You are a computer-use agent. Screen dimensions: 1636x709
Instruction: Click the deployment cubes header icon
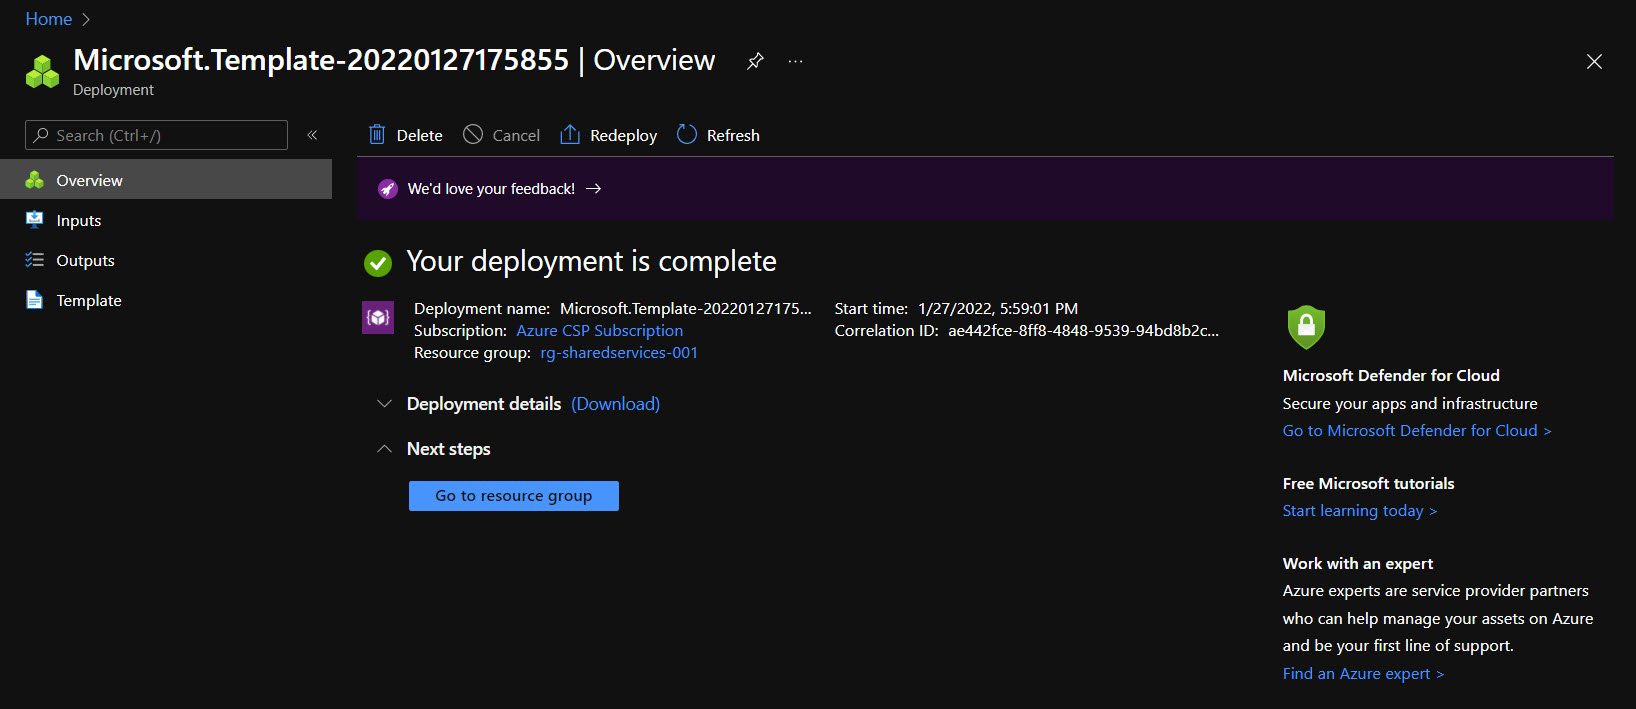pos(42,72)
